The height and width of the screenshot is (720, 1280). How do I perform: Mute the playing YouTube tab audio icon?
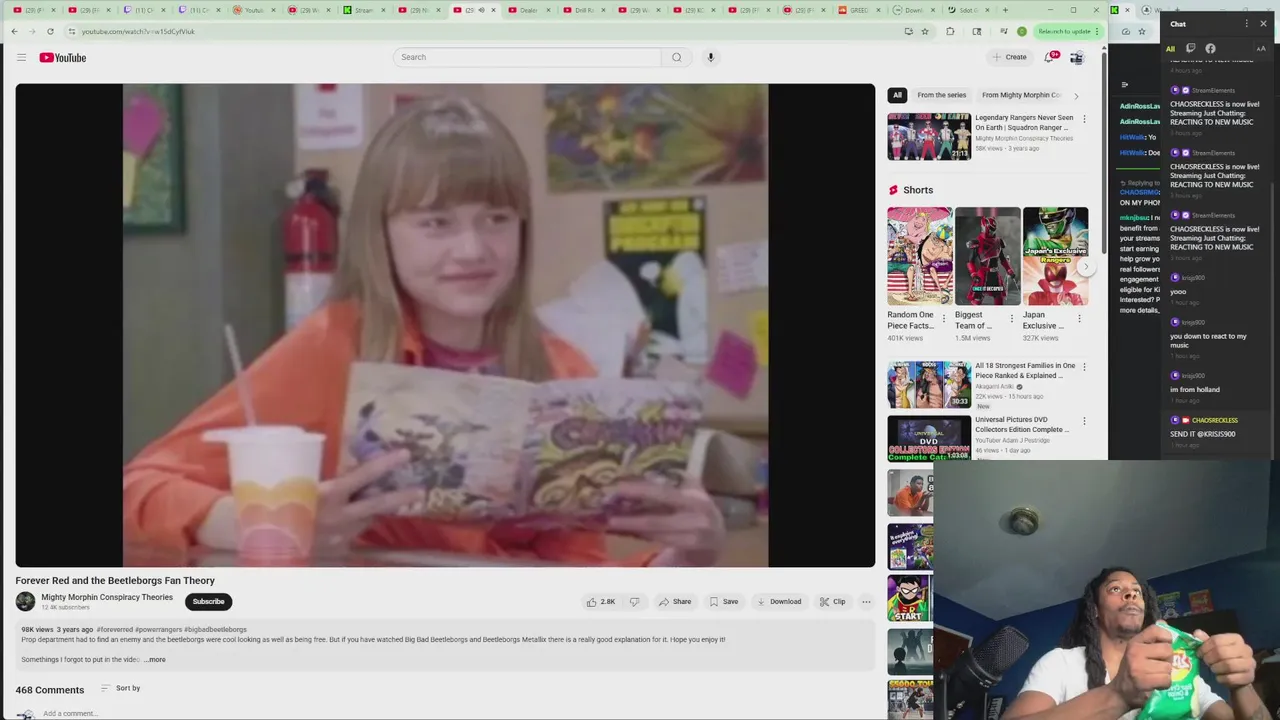(481, 10)
